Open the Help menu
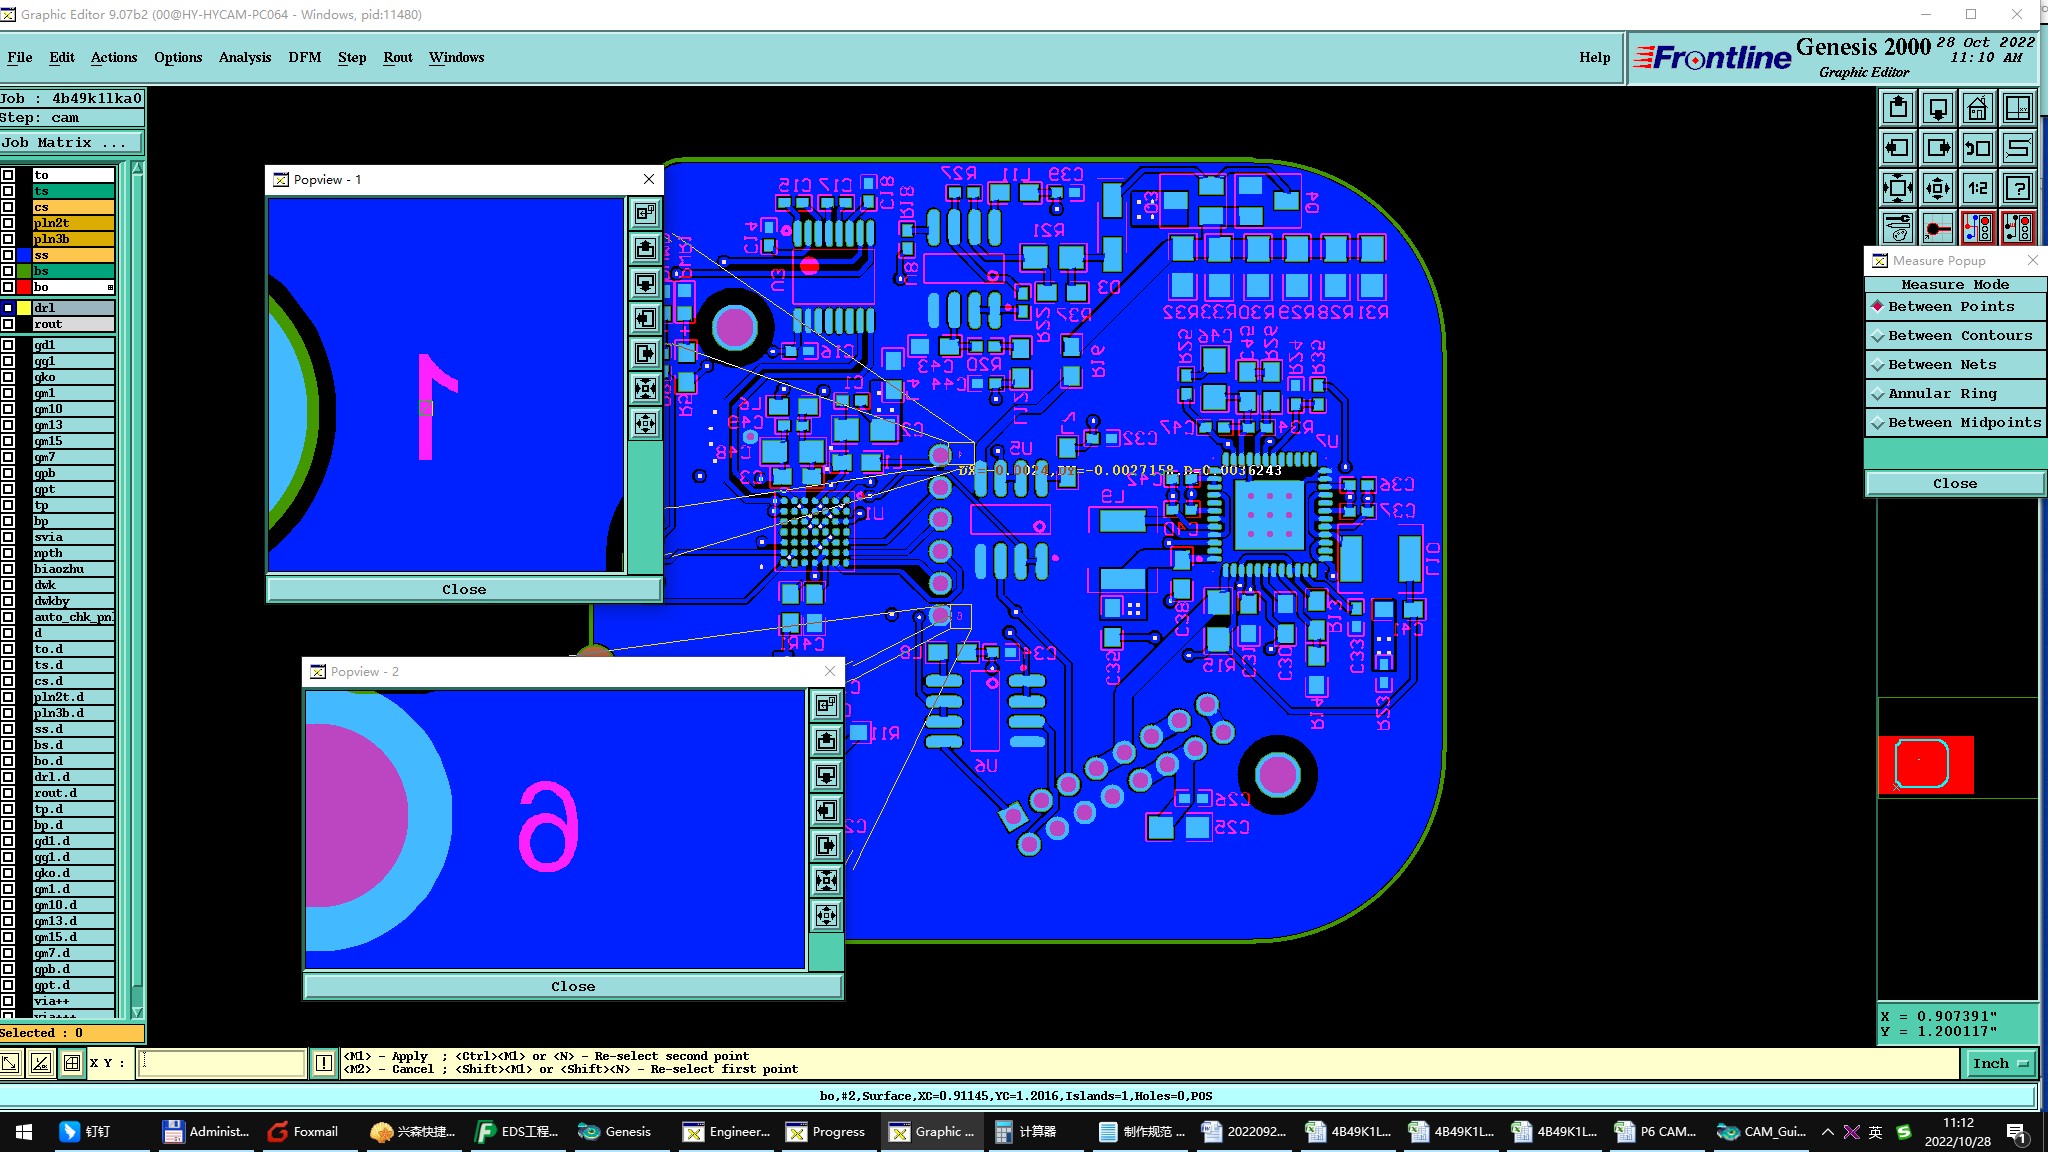This screenshot has height=1152, width=2048. [x=1595, y=57]
